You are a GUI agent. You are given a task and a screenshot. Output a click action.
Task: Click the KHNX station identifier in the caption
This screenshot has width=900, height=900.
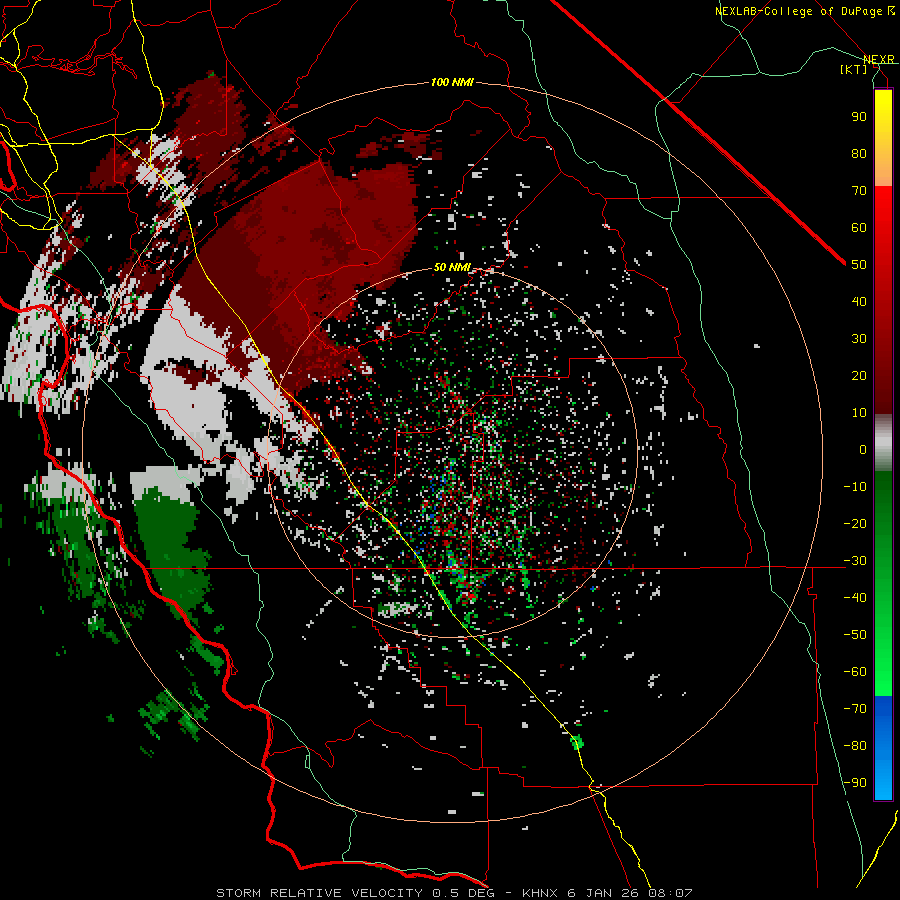(540, 893)
